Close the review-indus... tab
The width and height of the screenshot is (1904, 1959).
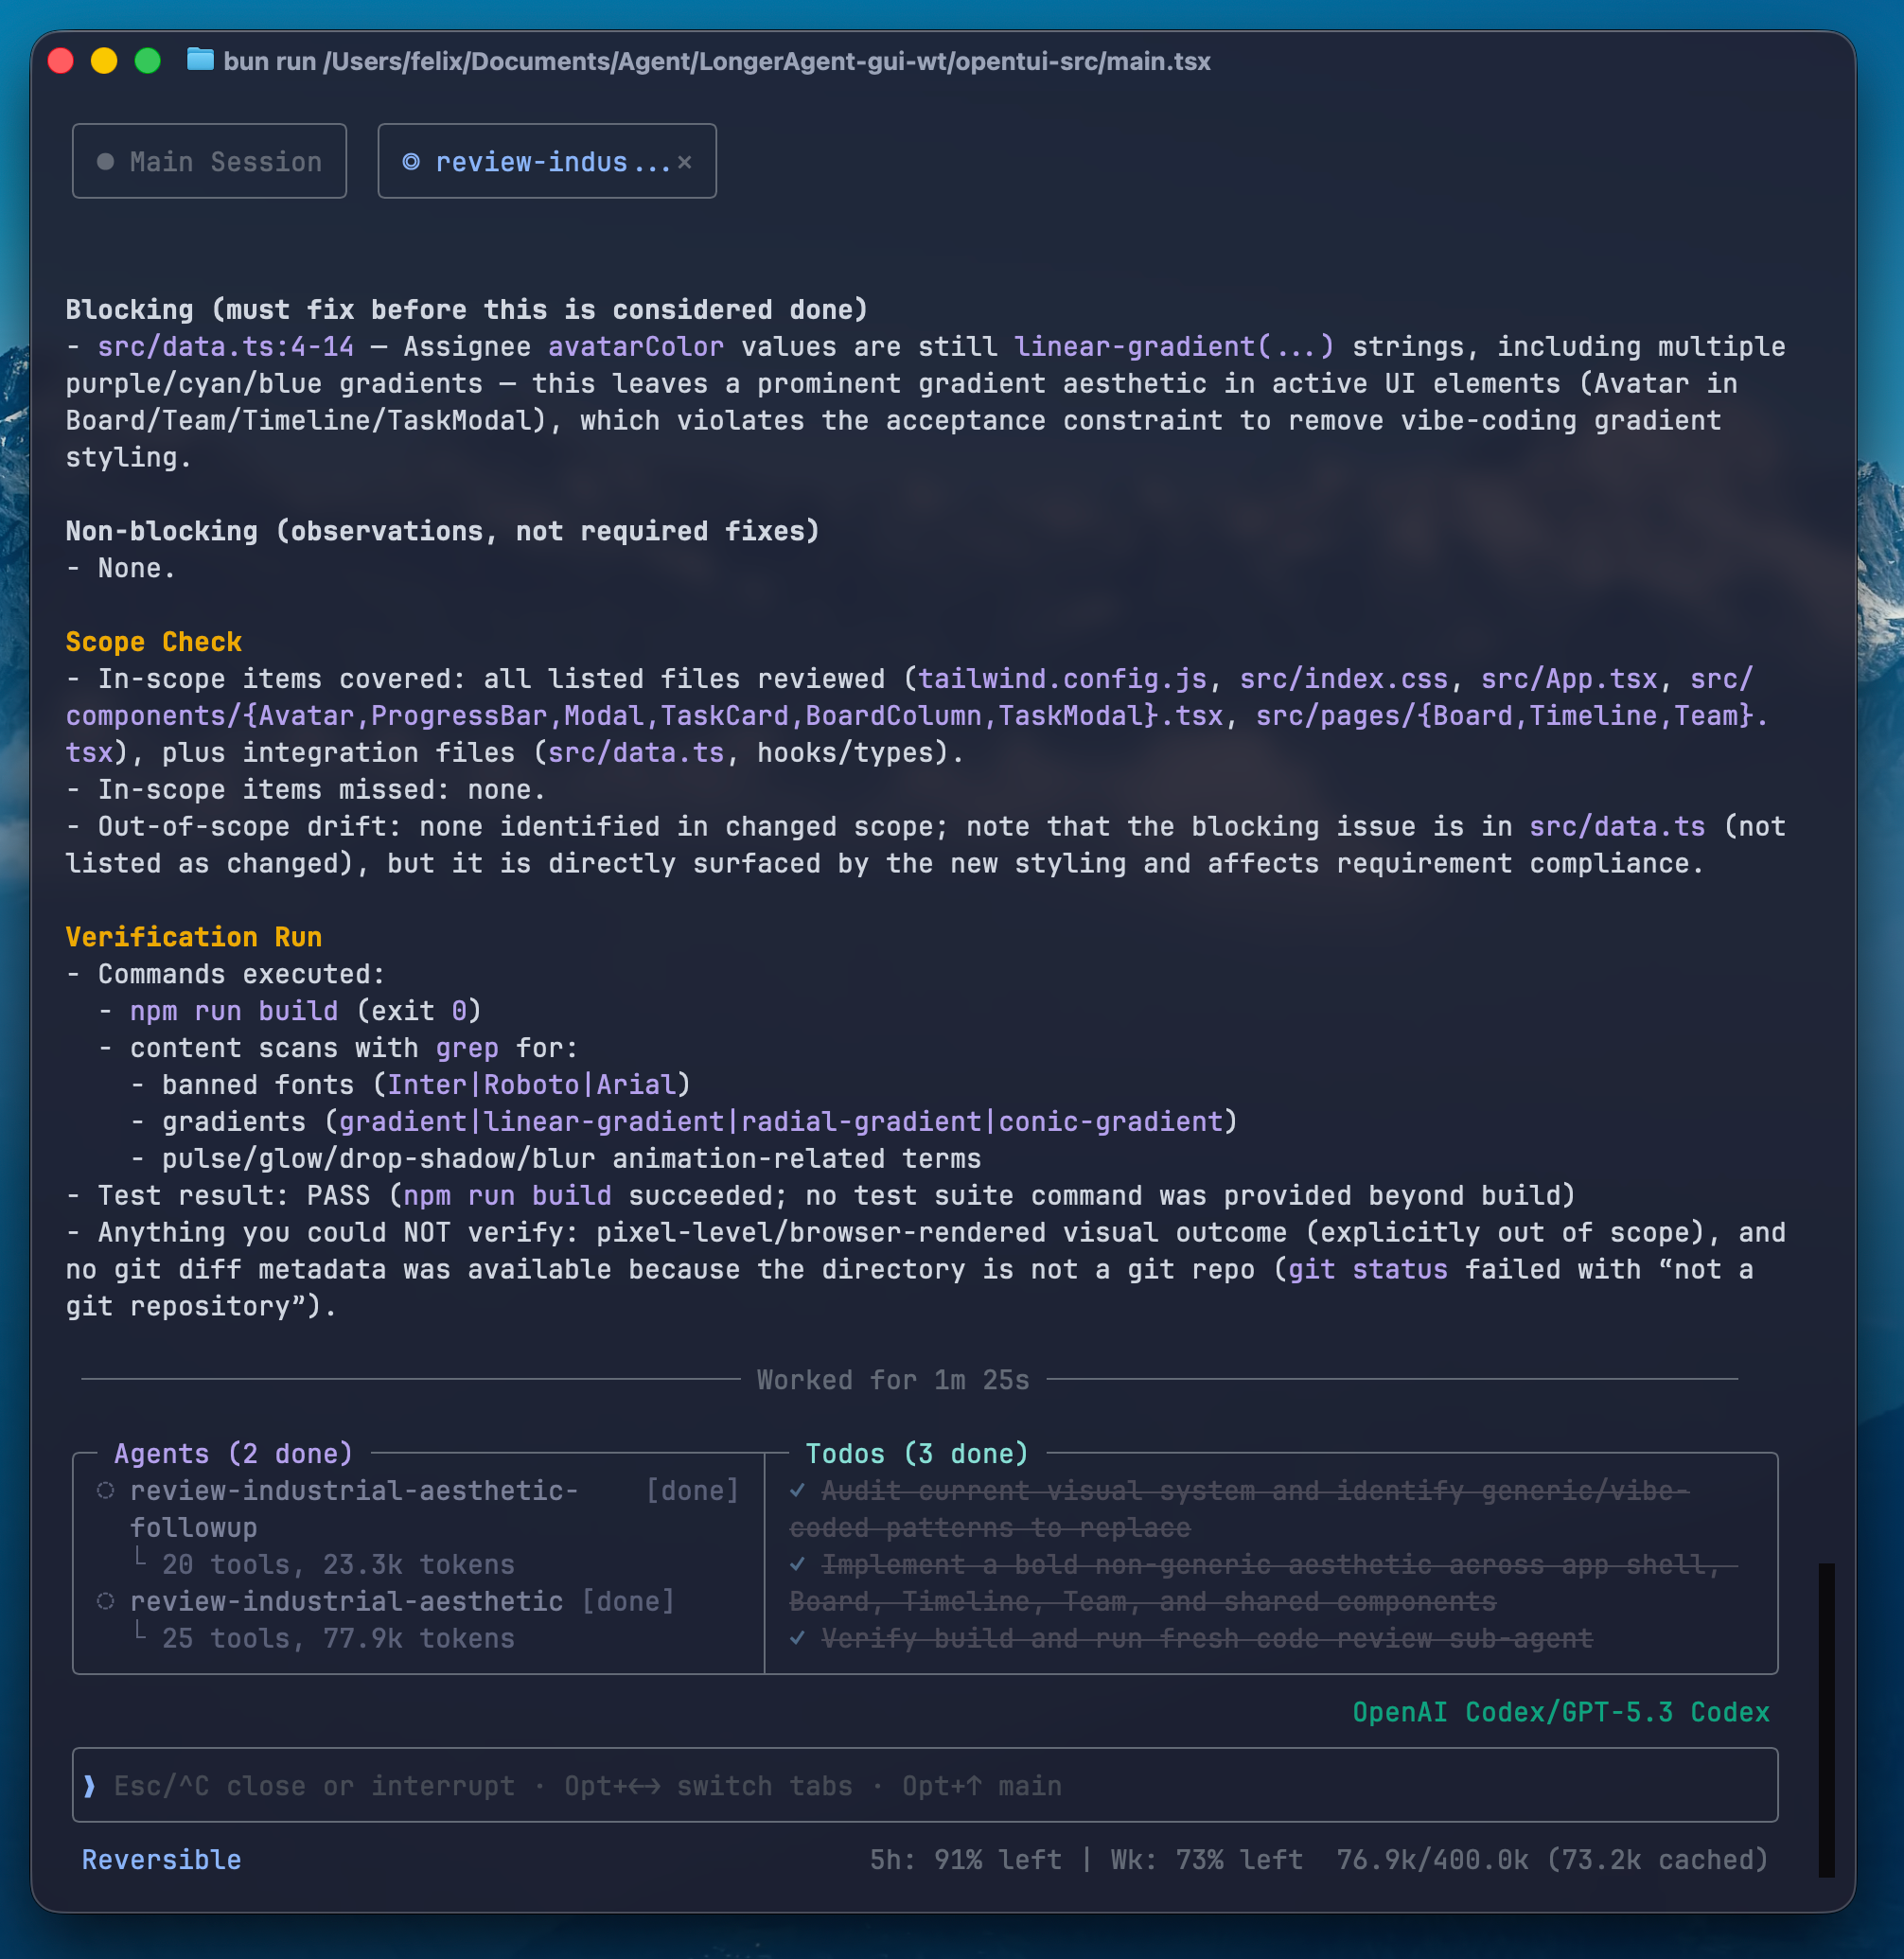[x=684, y=162]
